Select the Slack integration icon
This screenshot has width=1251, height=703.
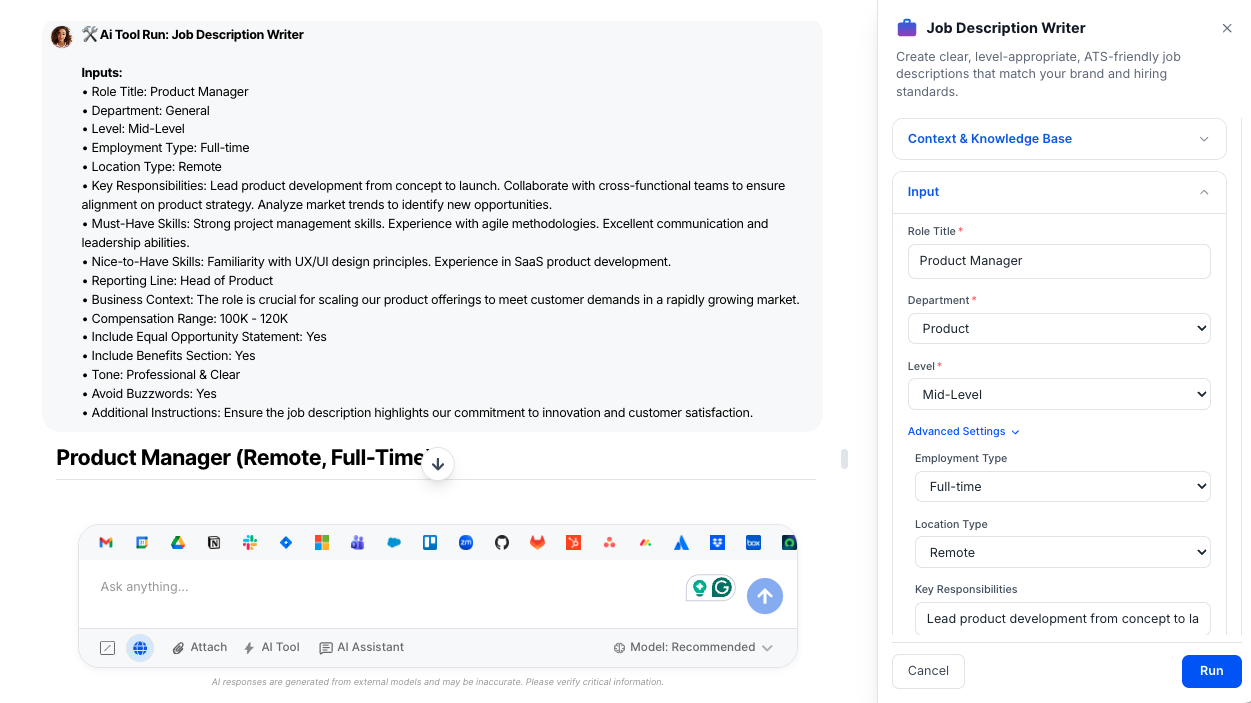(x=250, y=542)
